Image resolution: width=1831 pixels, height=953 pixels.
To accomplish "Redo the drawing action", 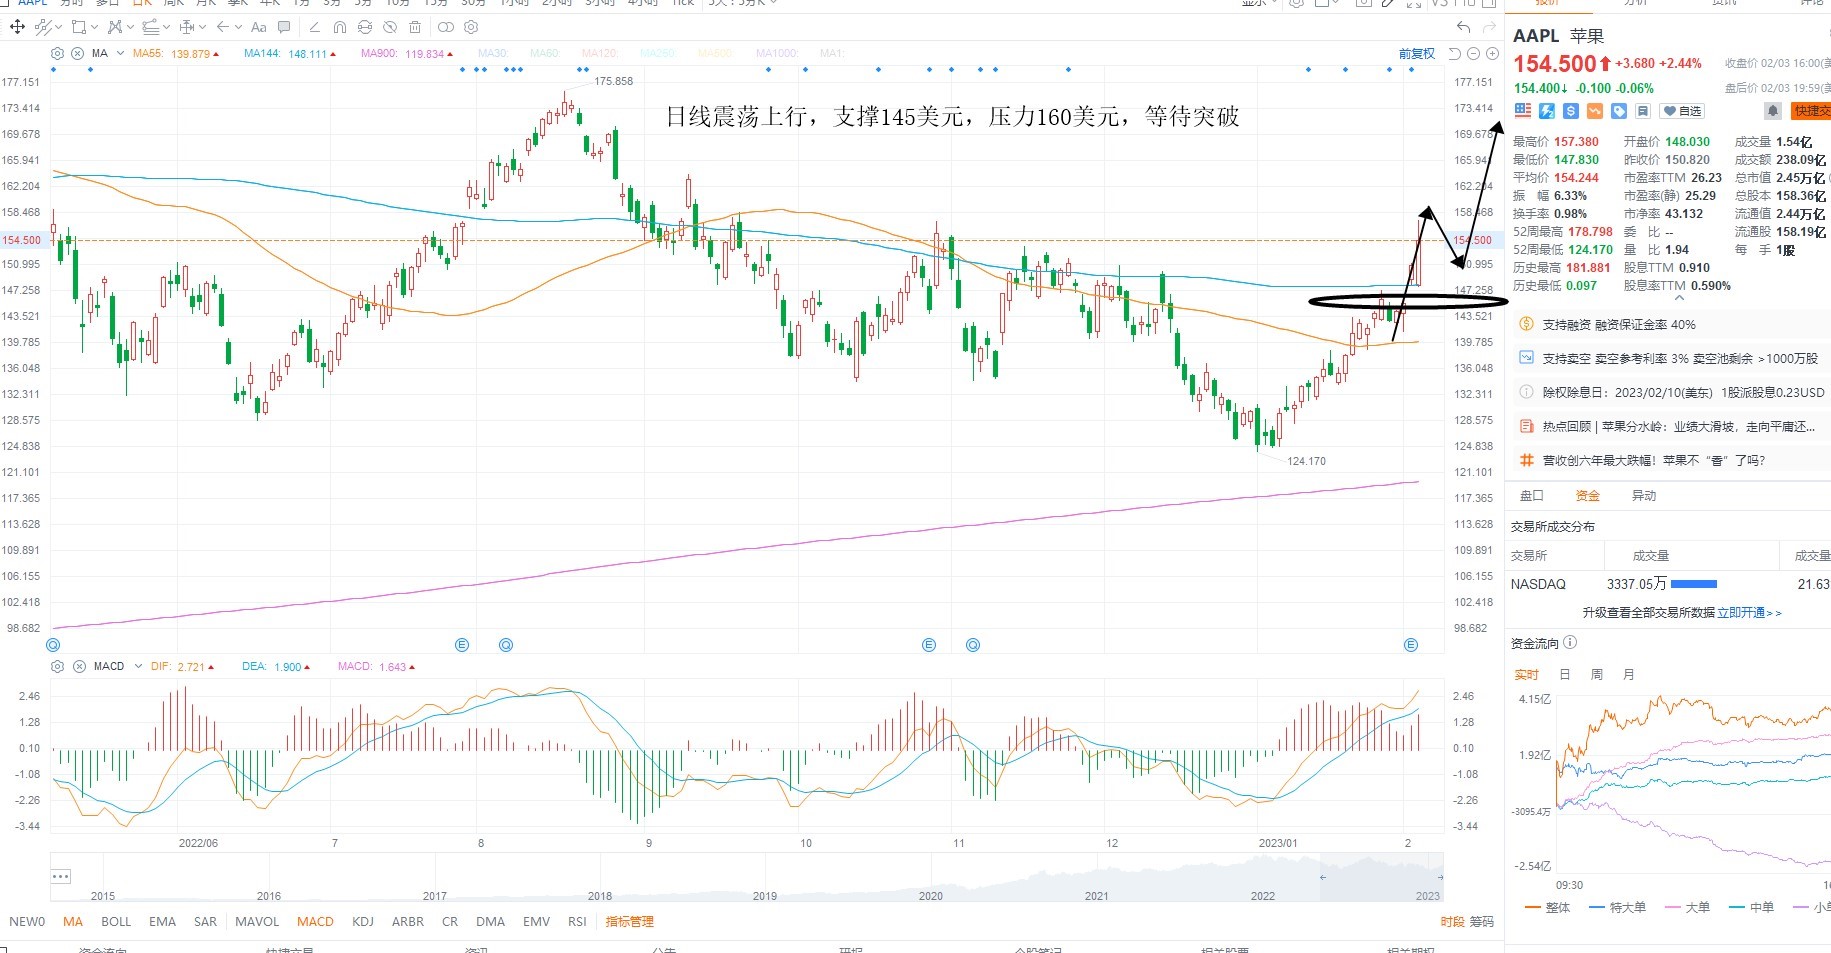I will [1489, 27].
